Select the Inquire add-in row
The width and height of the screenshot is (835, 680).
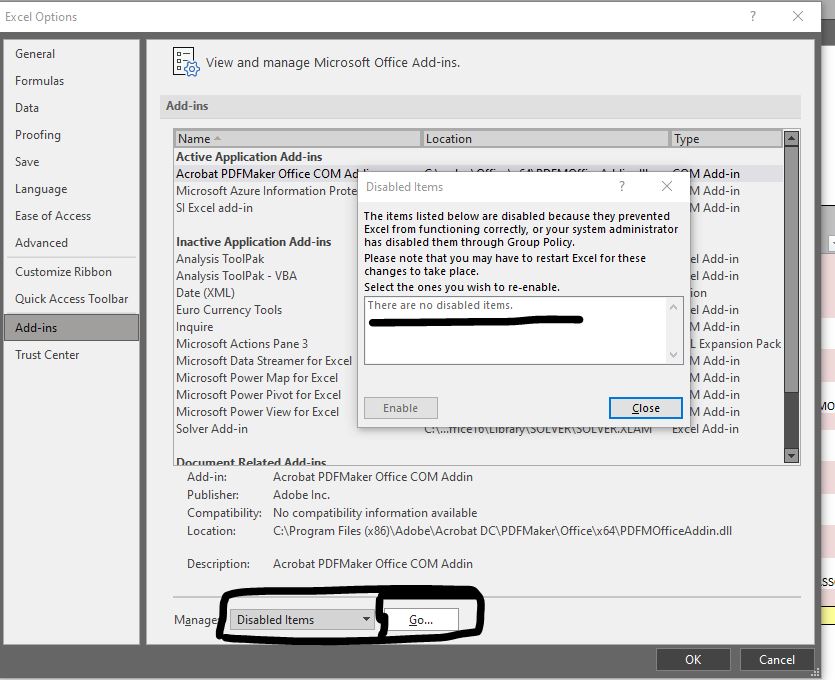[x=267, y=327]
